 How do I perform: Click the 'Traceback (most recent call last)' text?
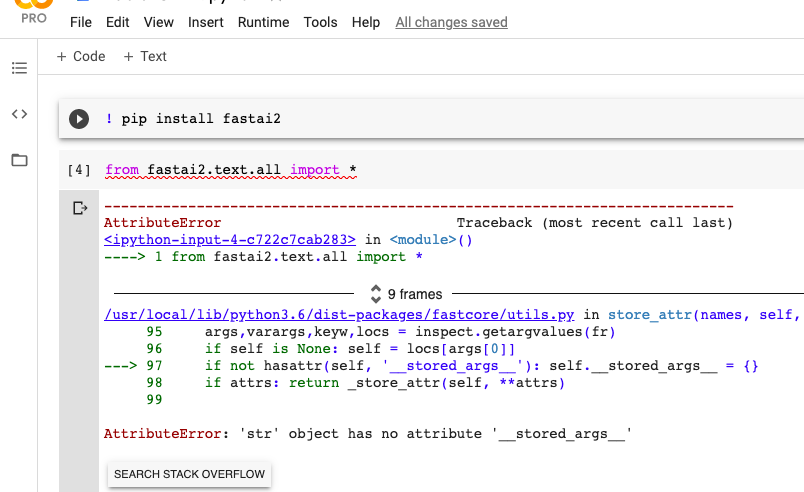pyautogui.click(x=595, y=223)
